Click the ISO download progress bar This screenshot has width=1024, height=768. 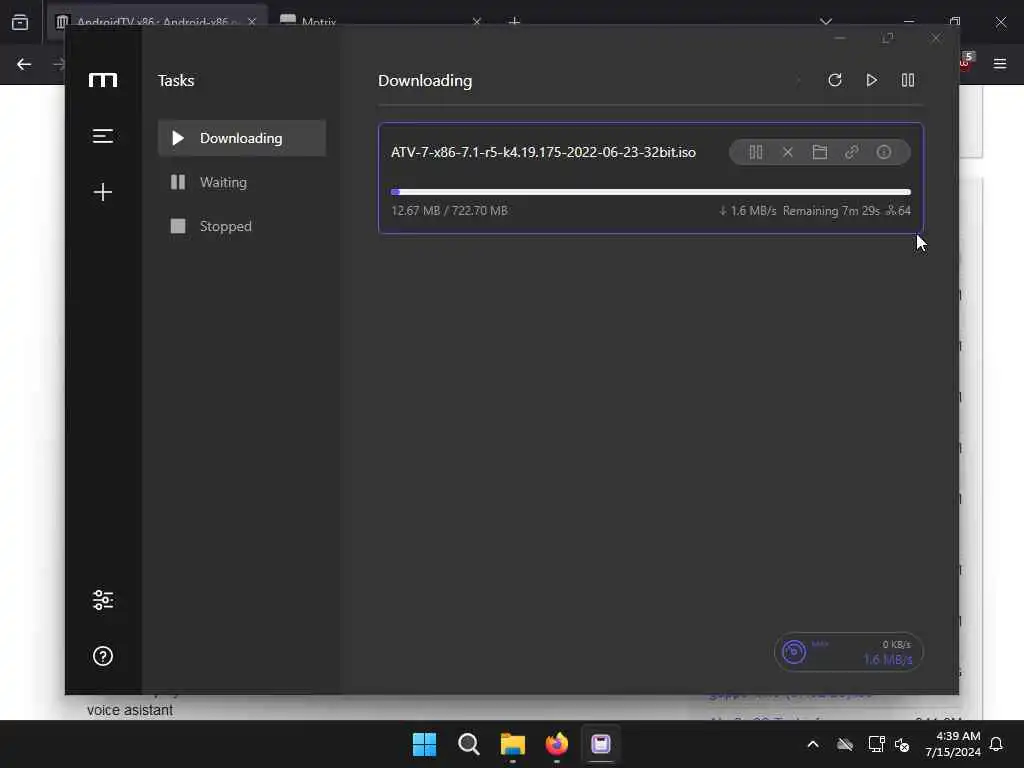650,192
